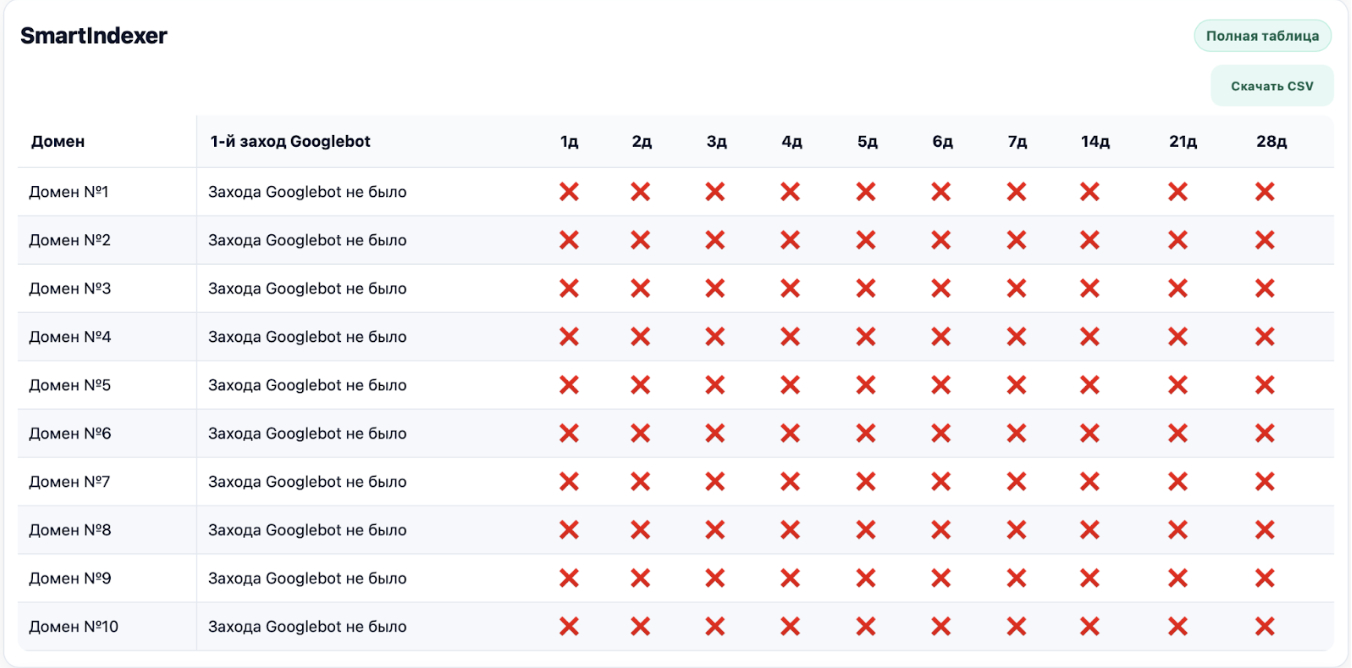The width and height of the screenshot is (1352, 668).
Task: Click the SmartIndexer title
Action: point(94,36)
